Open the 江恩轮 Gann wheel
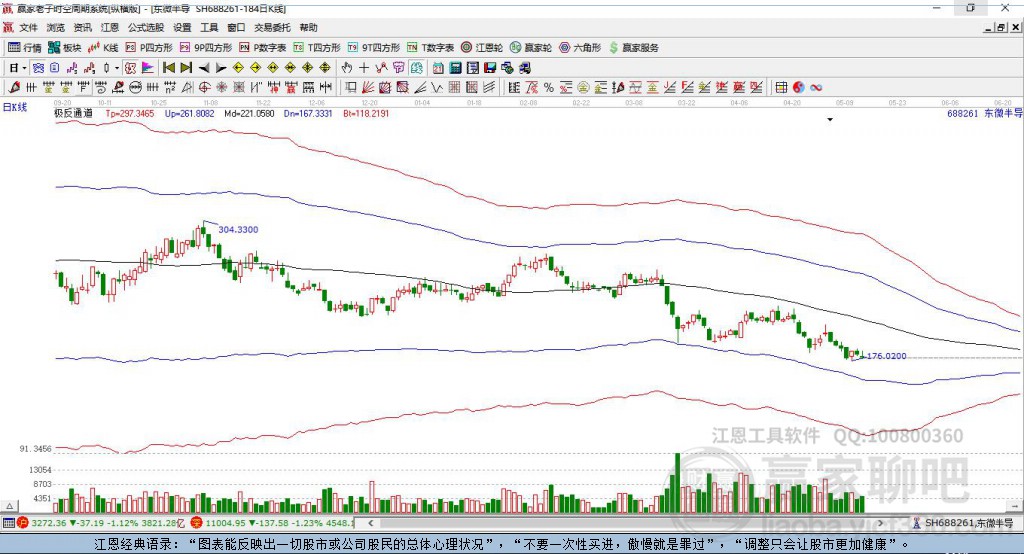This screenshot has height=554, width=1024. (x=482, y=48)
